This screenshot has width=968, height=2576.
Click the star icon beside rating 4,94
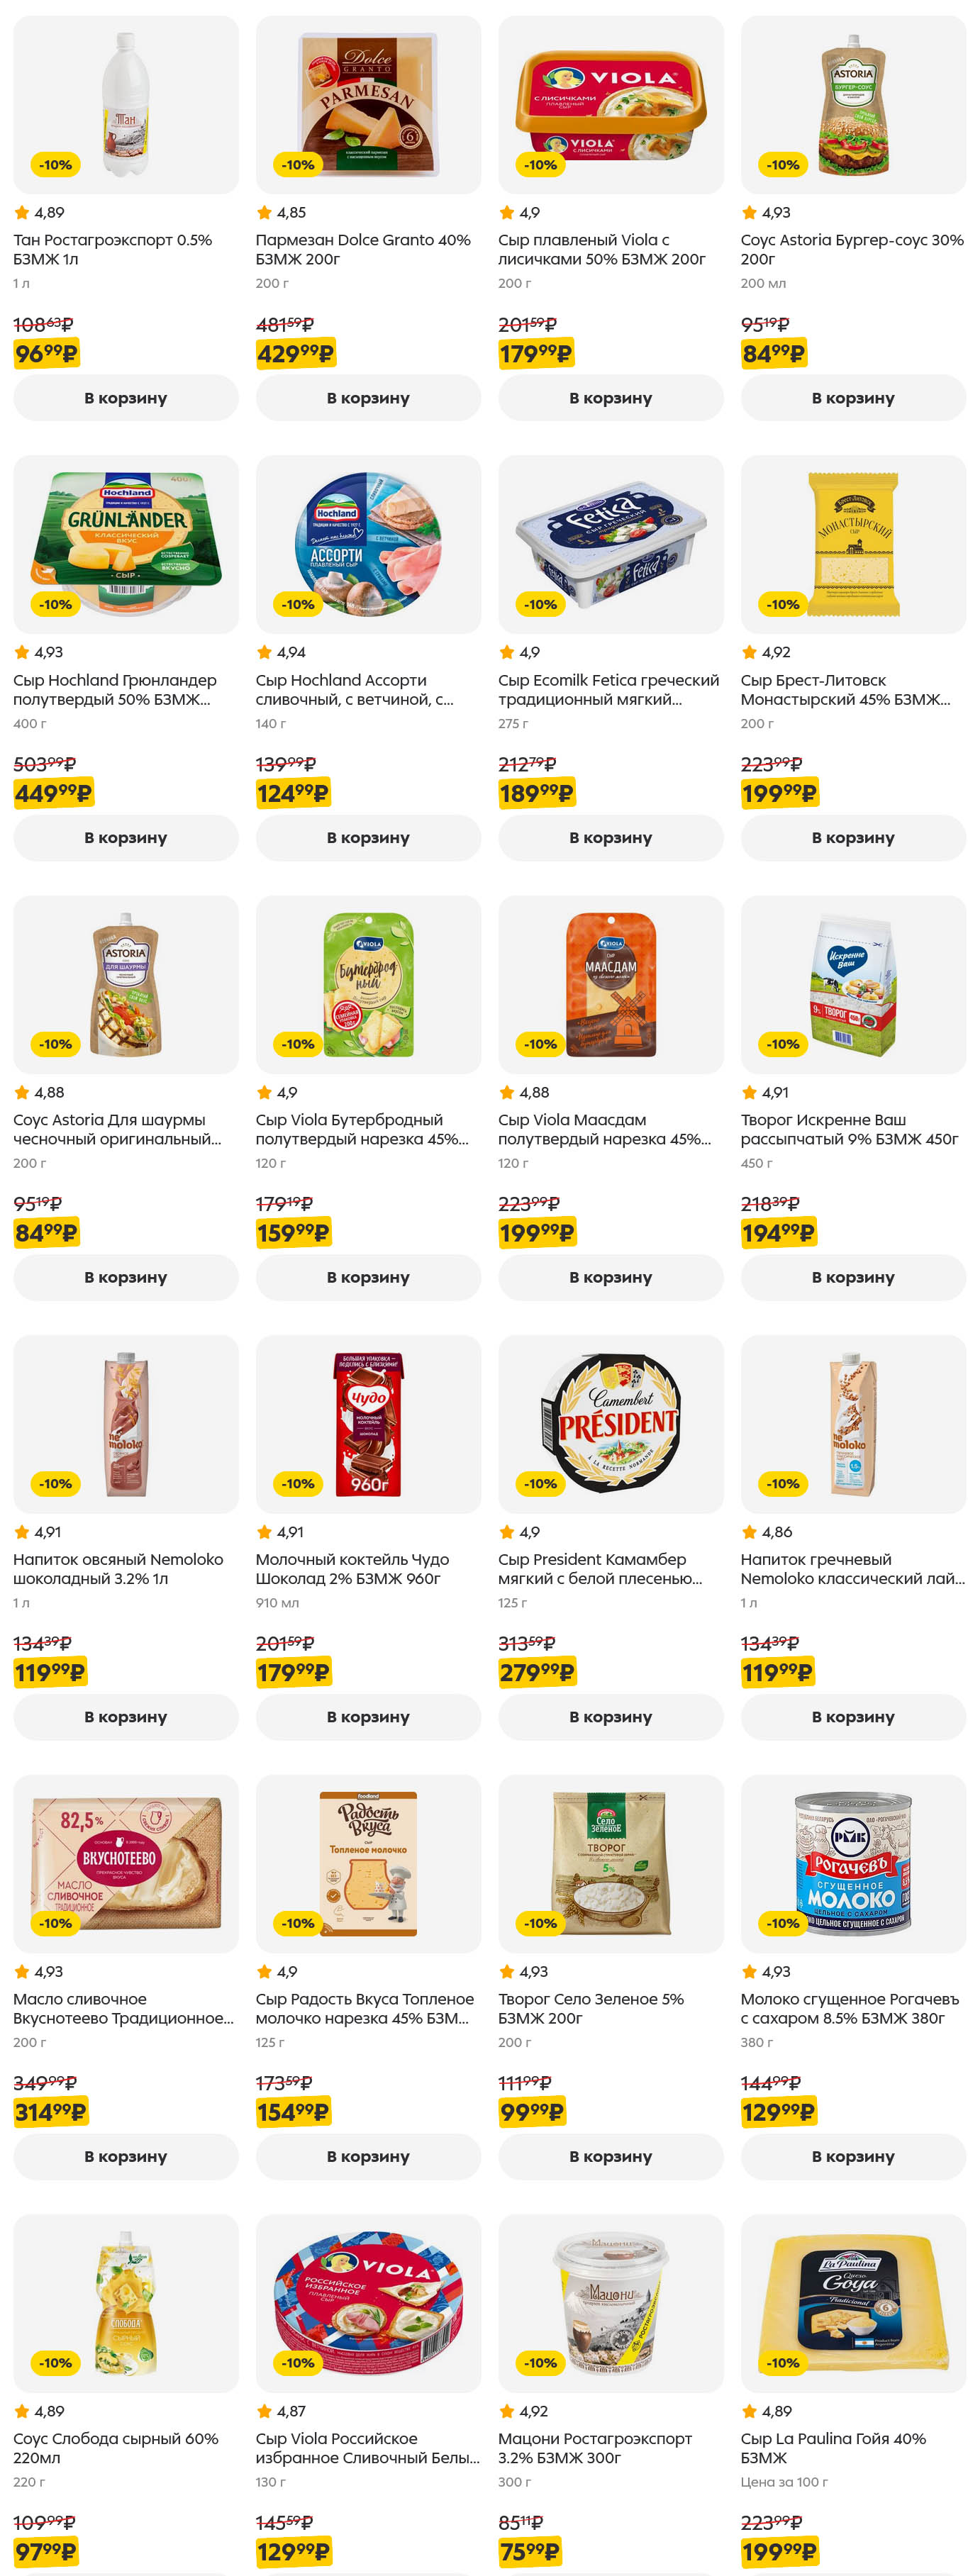265,652
